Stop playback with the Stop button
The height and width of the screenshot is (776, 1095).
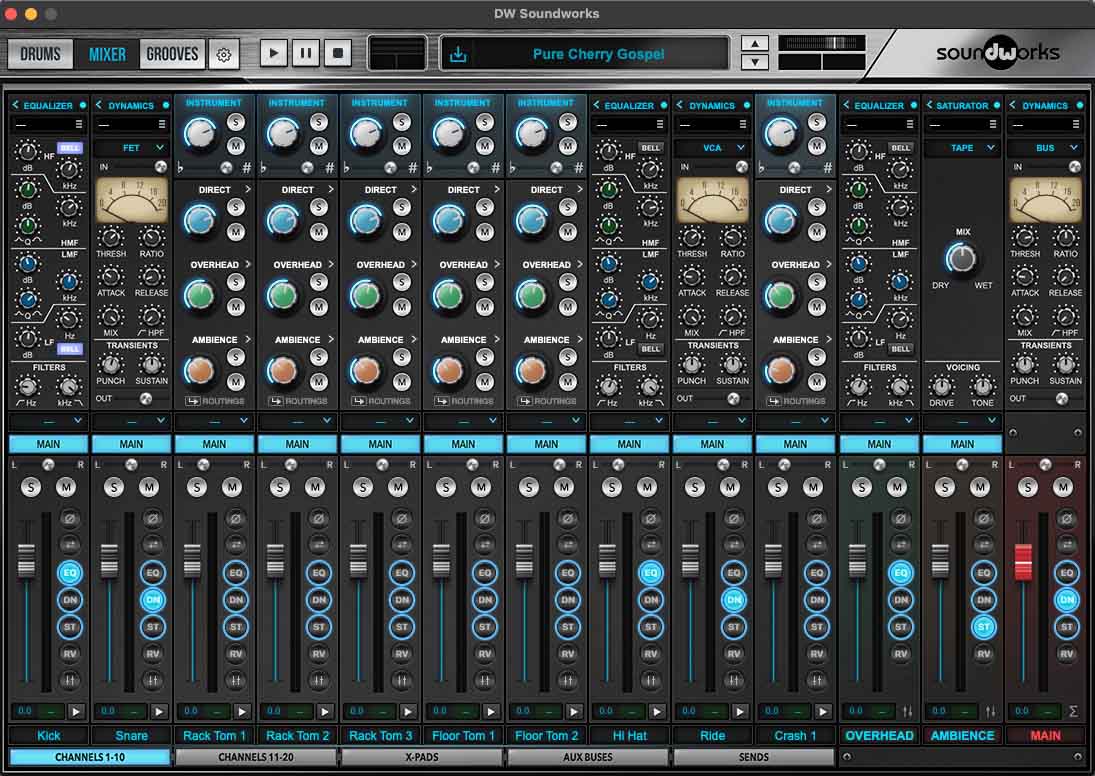tap(338, 53)
